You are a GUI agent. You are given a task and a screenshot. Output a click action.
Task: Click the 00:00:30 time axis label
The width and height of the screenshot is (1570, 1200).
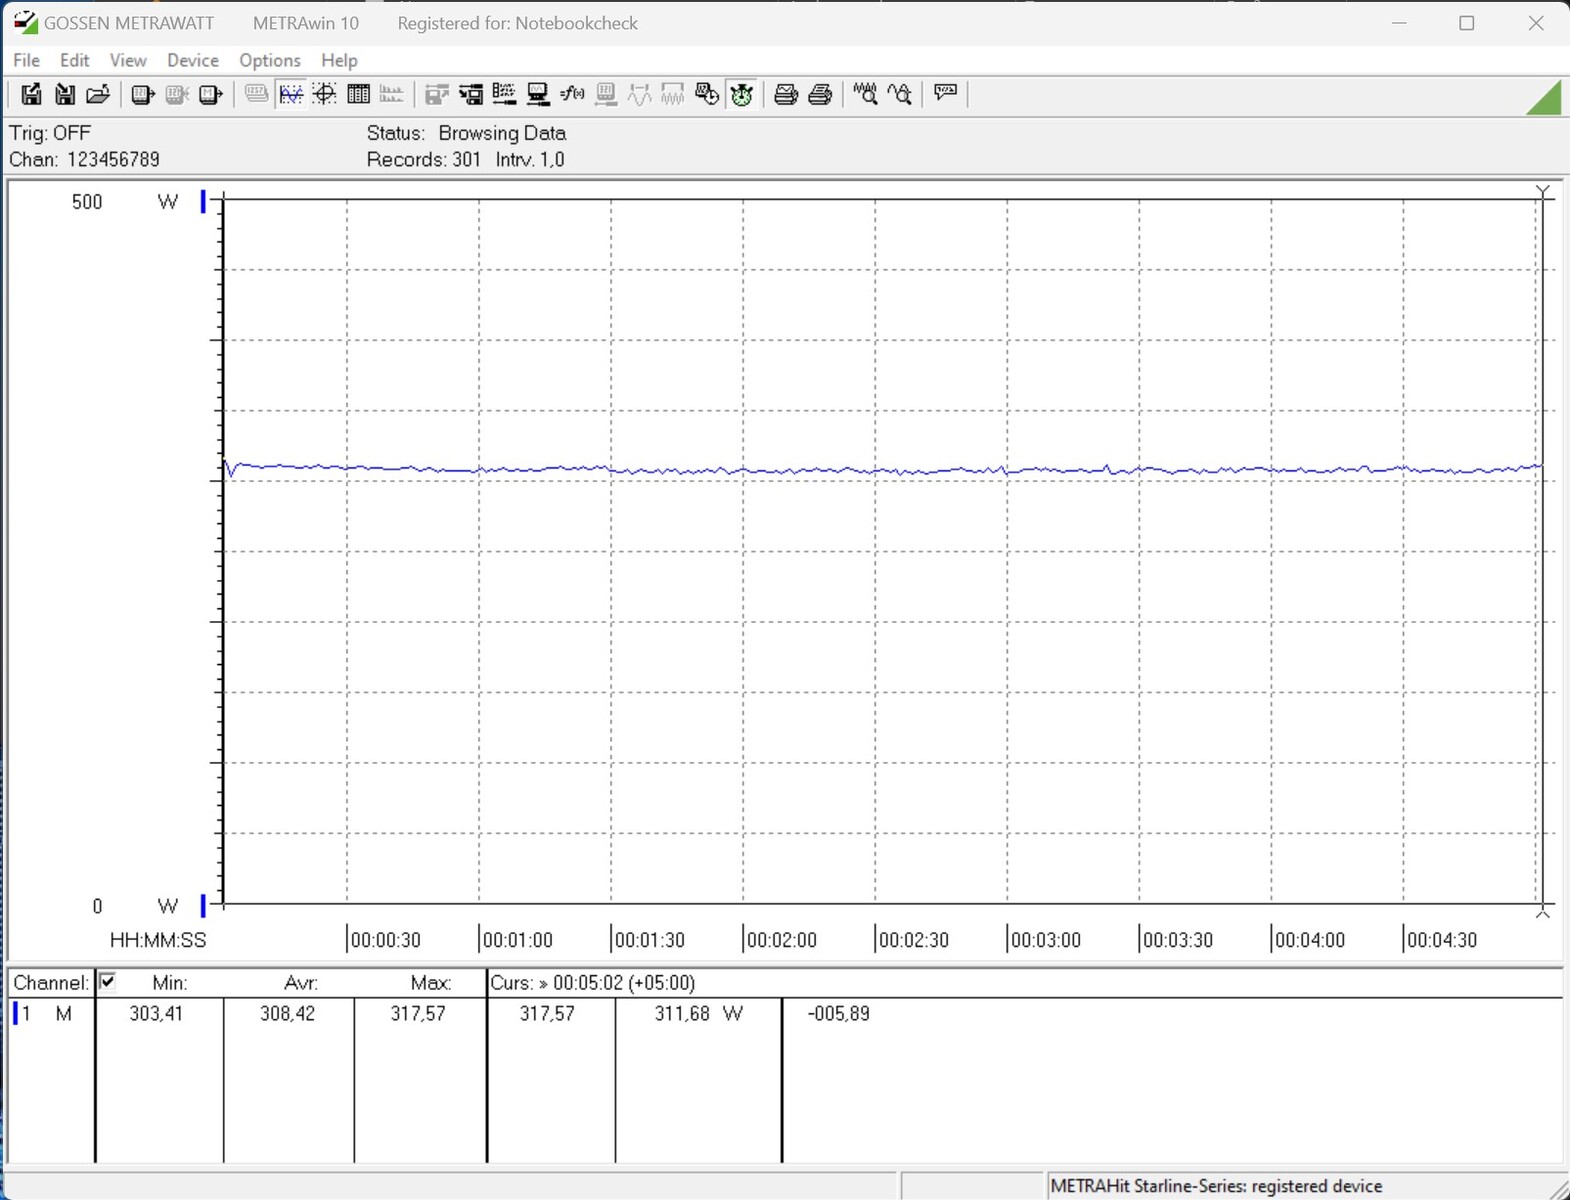coord(386,940)
